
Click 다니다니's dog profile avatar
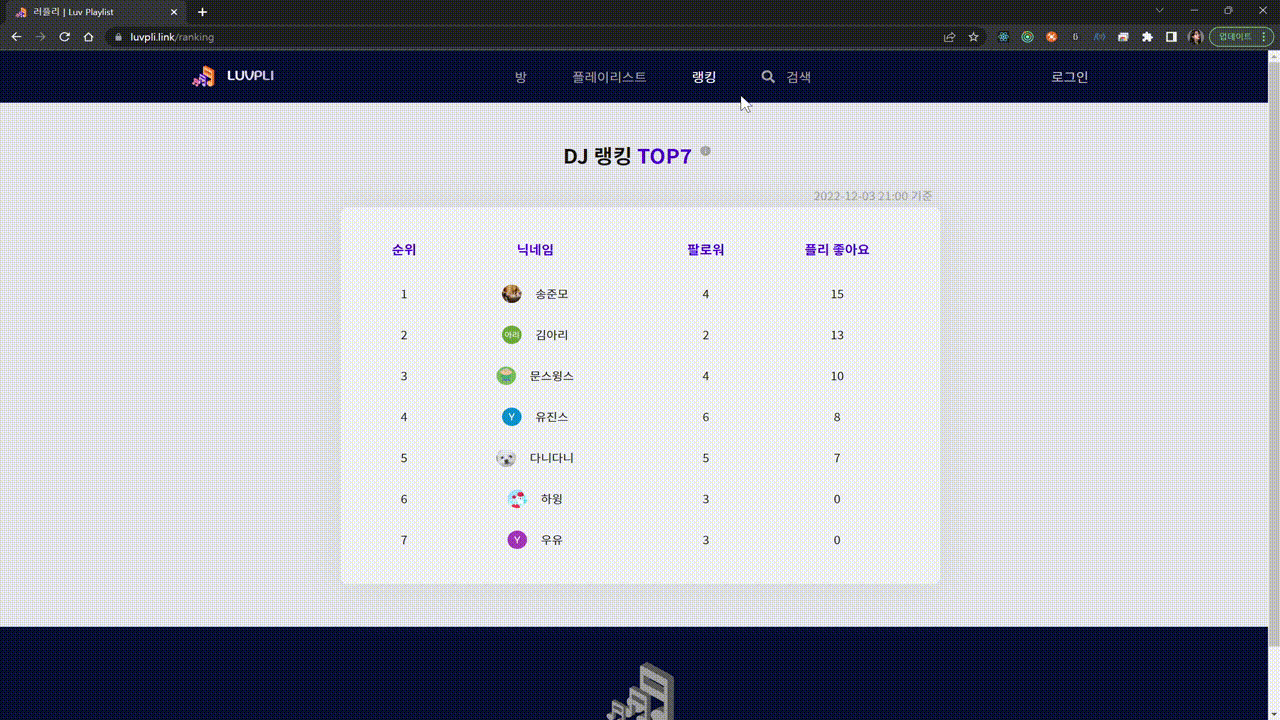click(506, 458)
